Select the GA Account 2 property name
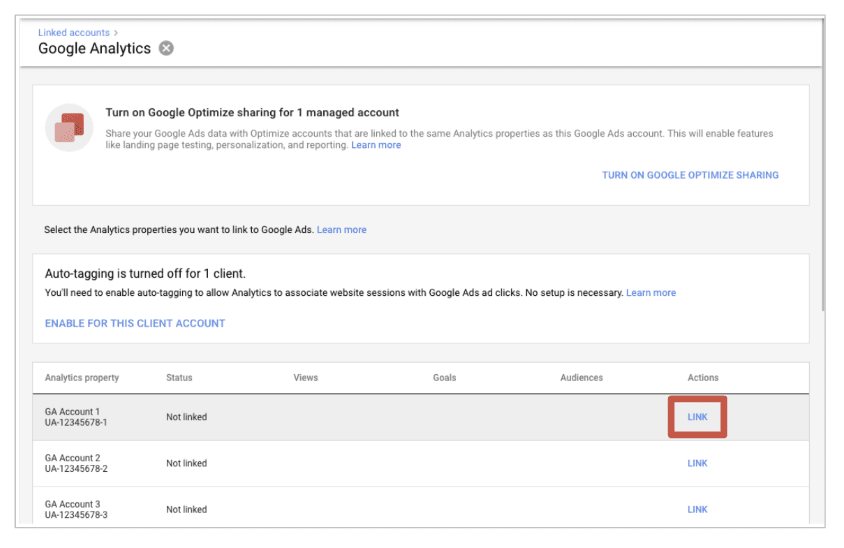 pyautogui.click(x=73, y=458)
